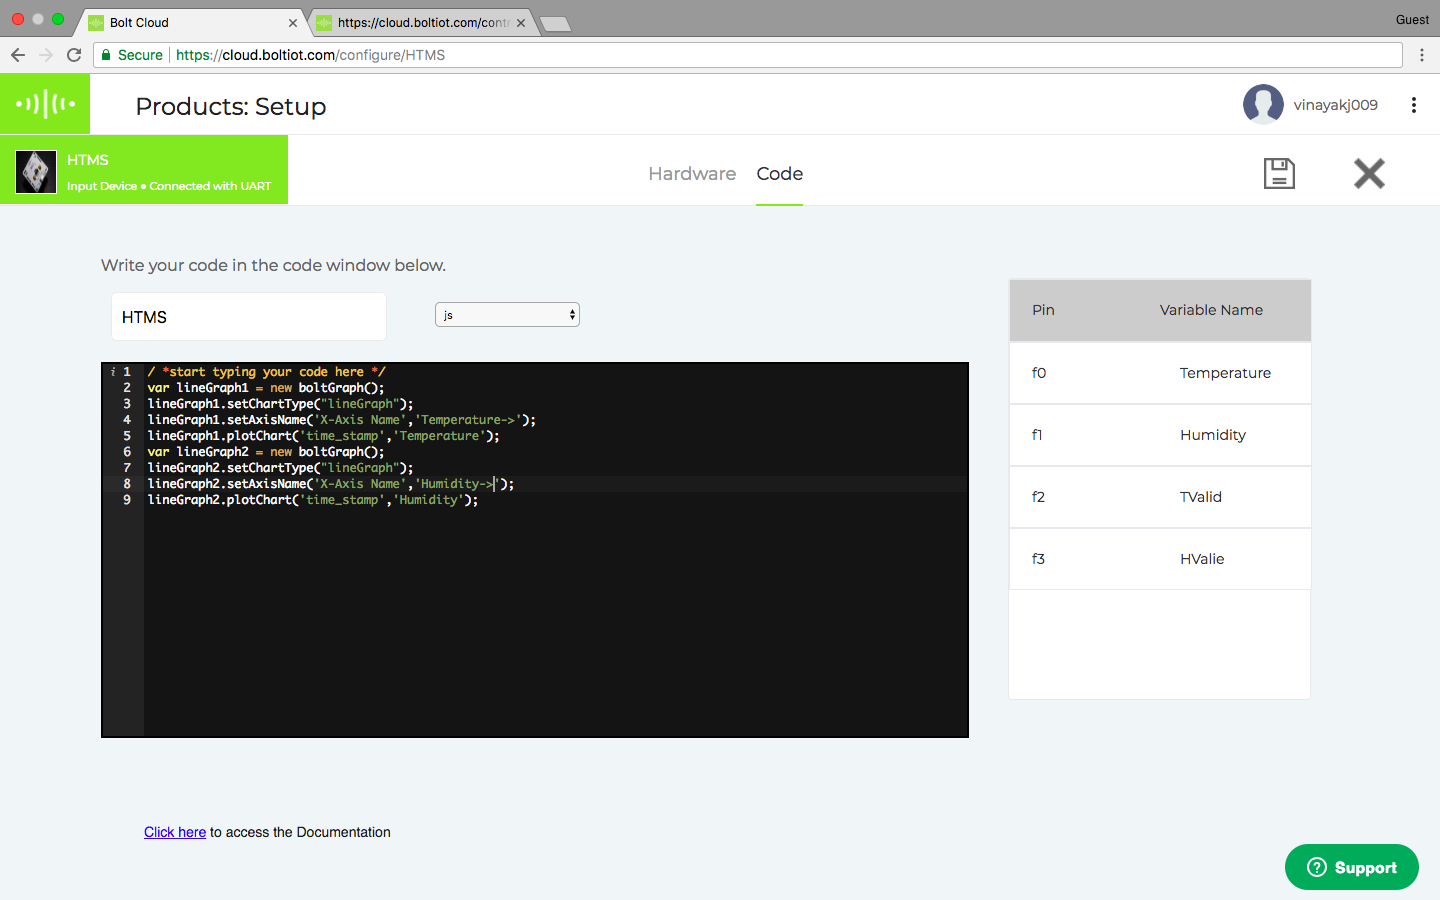
Task: Click the green Support button
Action: tap(1351, 867)
